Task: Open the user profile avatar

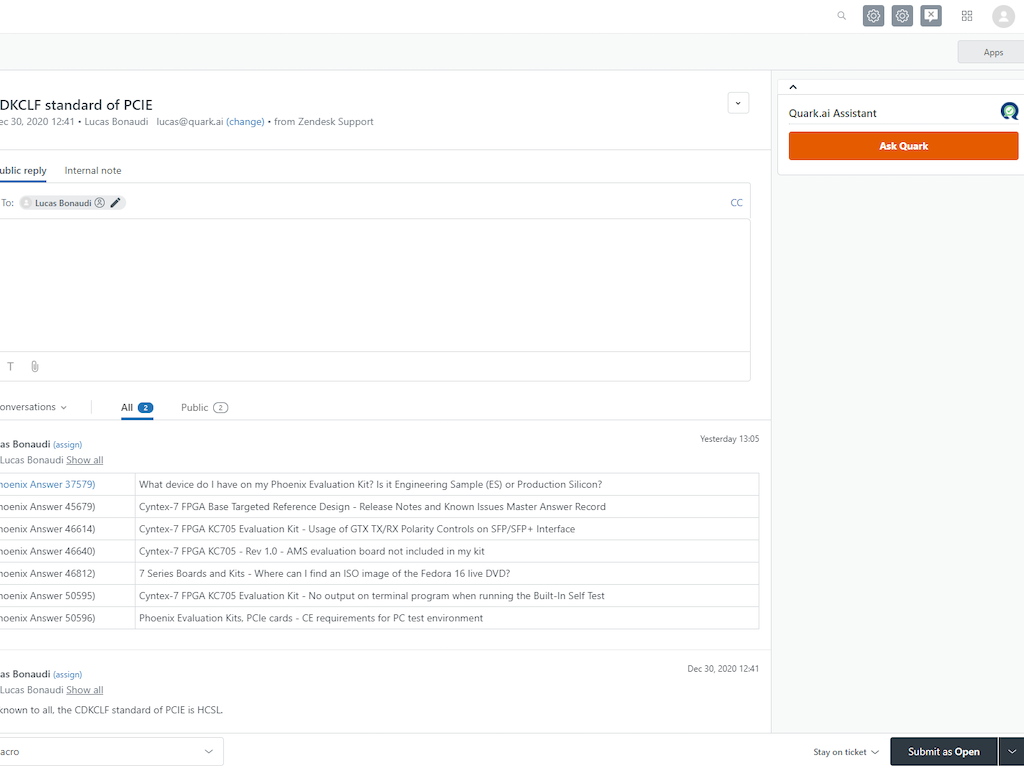Action: [x=1003, y=16]
